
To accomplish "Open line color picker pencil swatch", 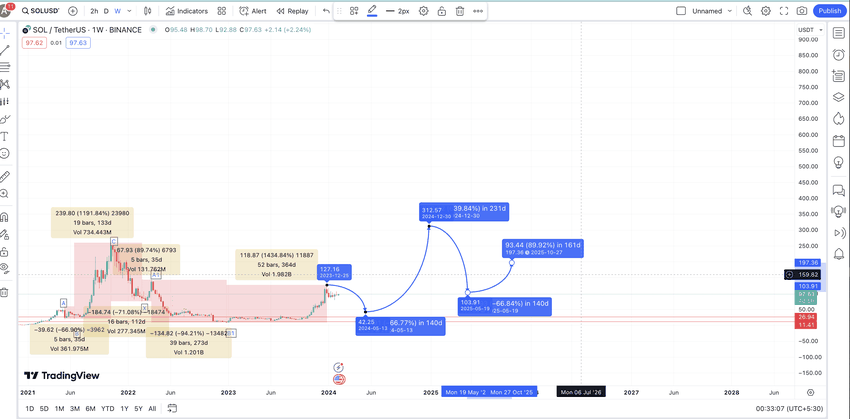I will click(x=372, y=11).
